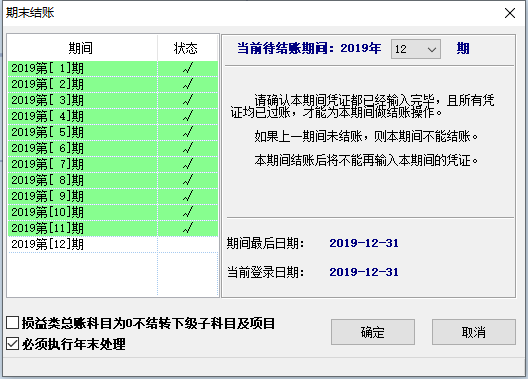The image size is (528, 379).
Task: Close the 期末结账 dialog window
Action: click(510, 13)
